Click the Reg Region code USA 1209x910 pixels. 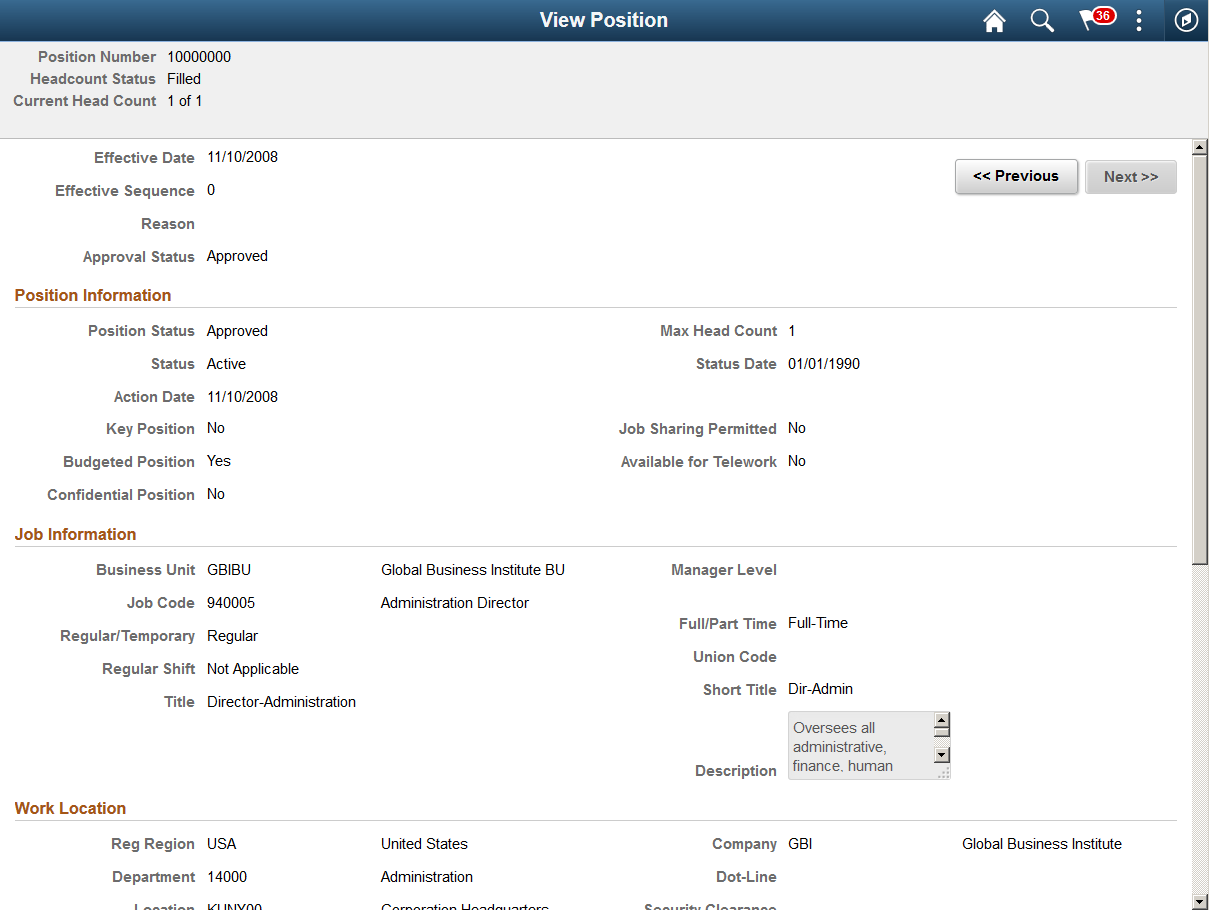click(x=222, y=844)
